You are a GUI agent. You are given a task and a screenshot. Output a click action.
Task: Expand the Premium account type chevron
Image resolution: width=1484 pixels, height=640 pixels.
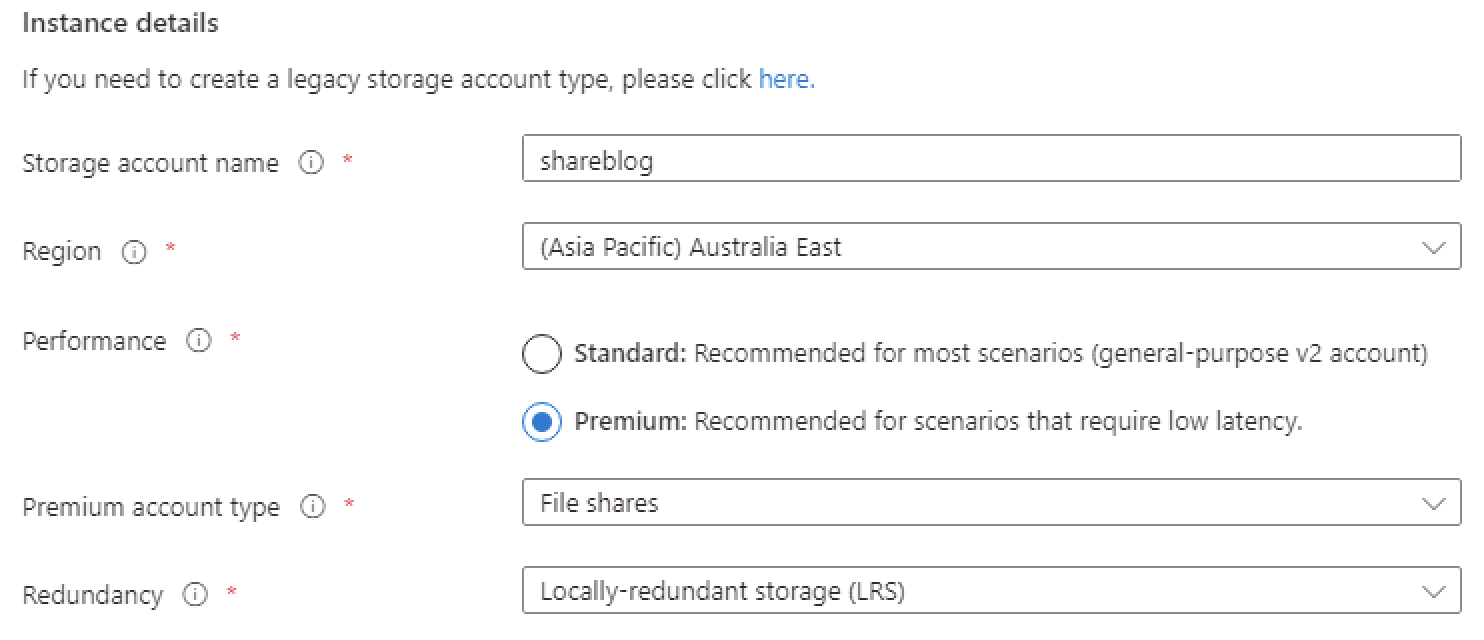(1433, 503)
